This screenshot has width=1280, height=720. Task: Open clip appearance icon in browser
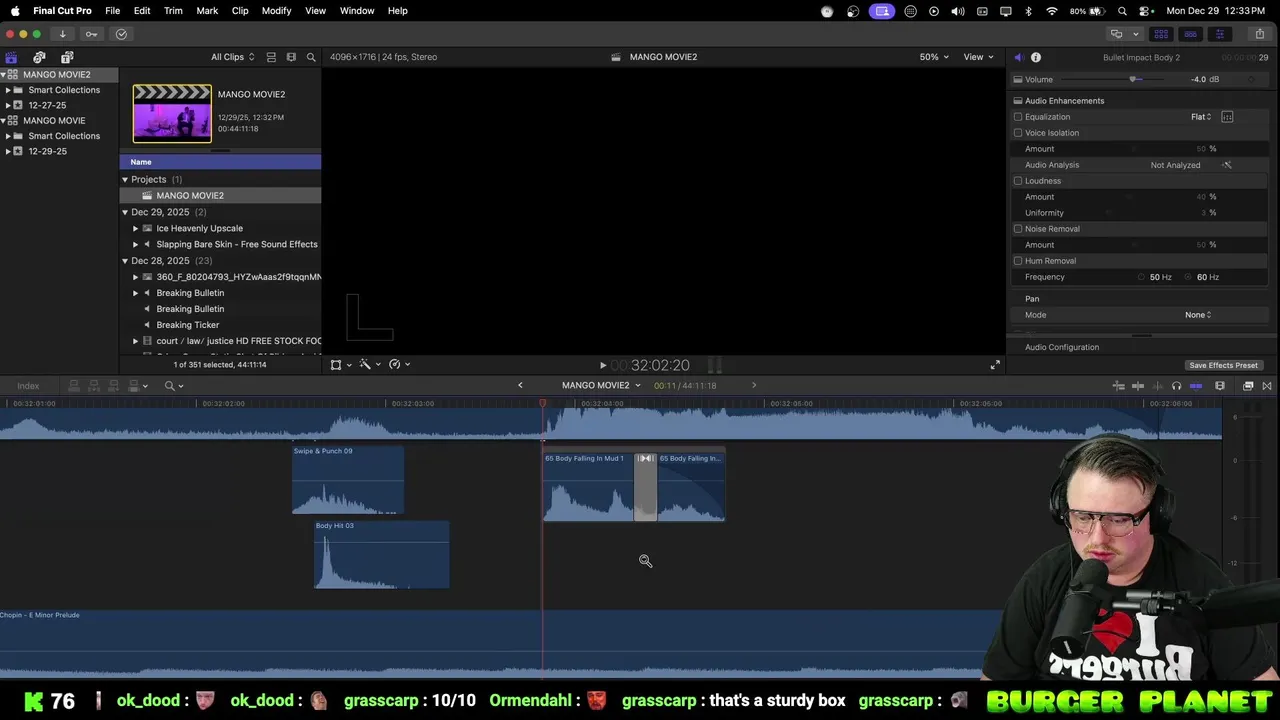pos(291,57)
